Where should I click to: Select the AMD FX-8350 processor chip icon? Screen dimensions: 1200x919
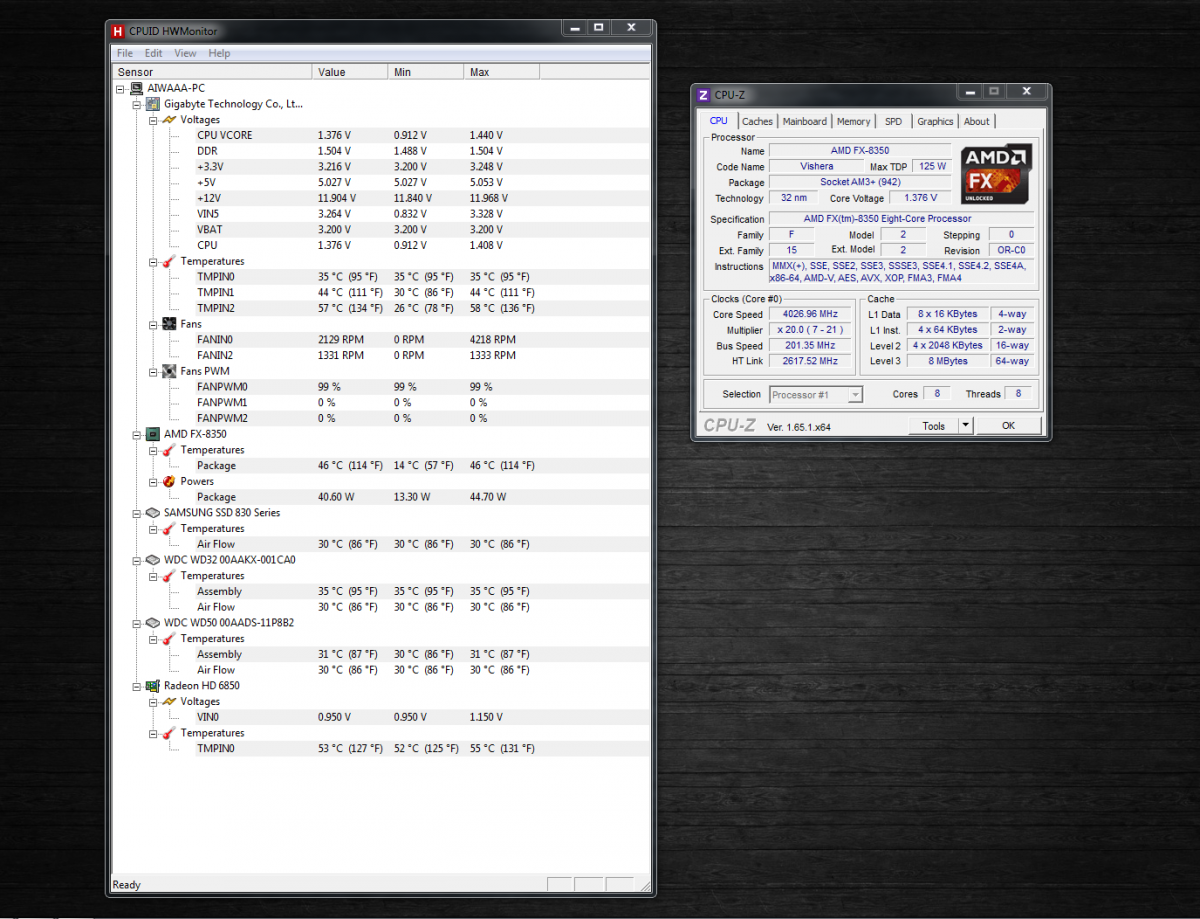[x=153, y=434]
